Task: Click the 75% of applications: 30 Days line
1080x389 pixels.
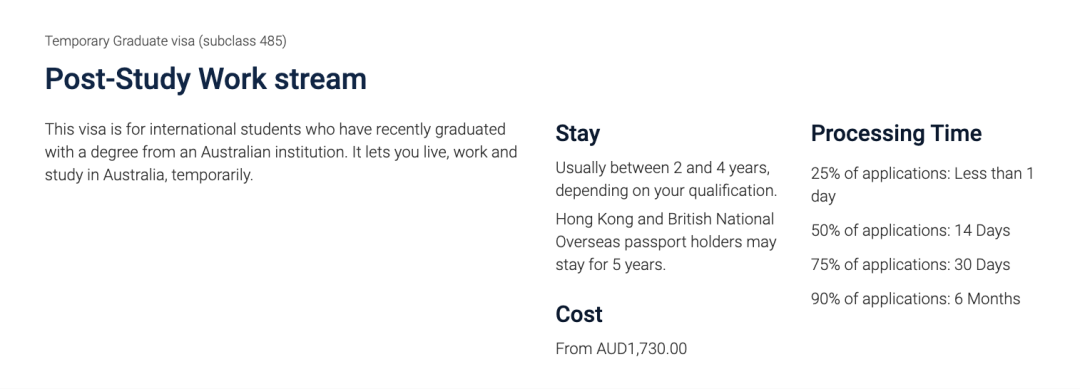Action: (910, 265)
